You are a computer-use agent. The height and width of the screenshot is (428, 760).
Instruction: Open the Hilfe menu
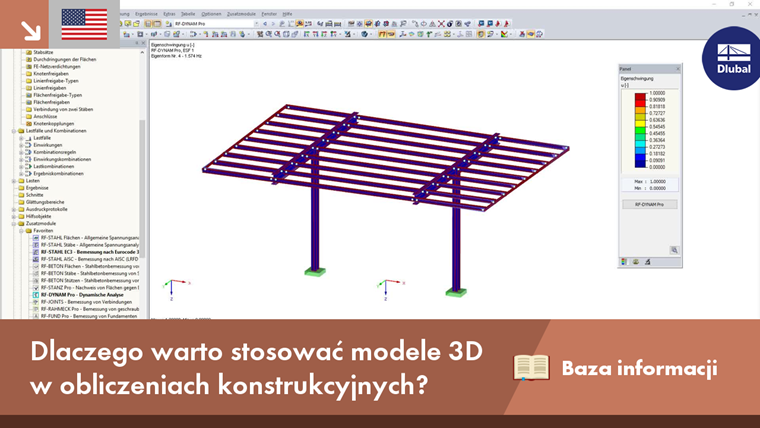pyautogui.click(x=287, y=14)
